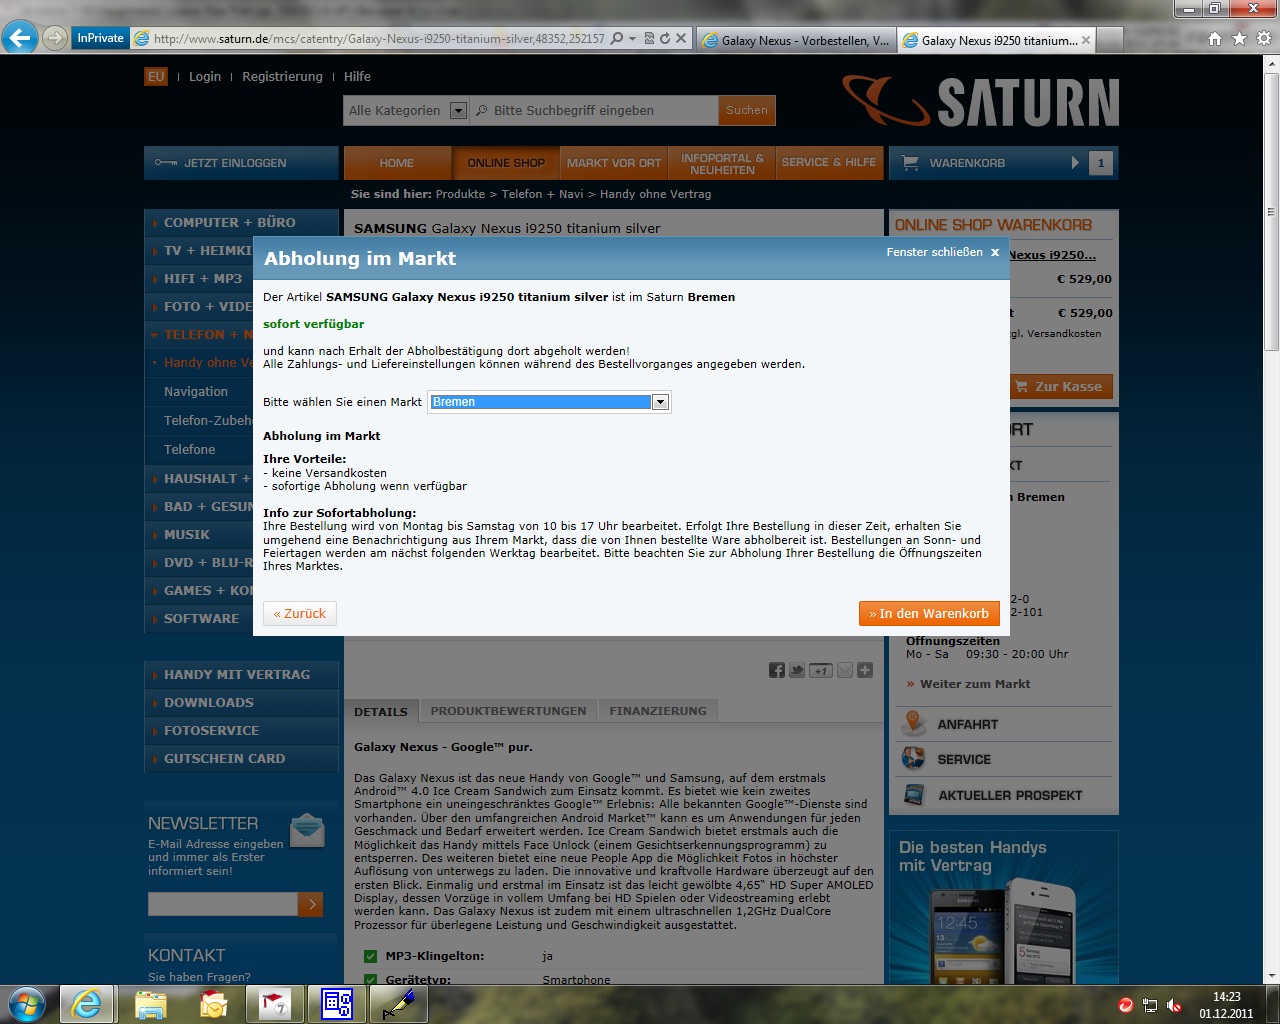Click the Login link
1280x1024 pixels.
205,76
